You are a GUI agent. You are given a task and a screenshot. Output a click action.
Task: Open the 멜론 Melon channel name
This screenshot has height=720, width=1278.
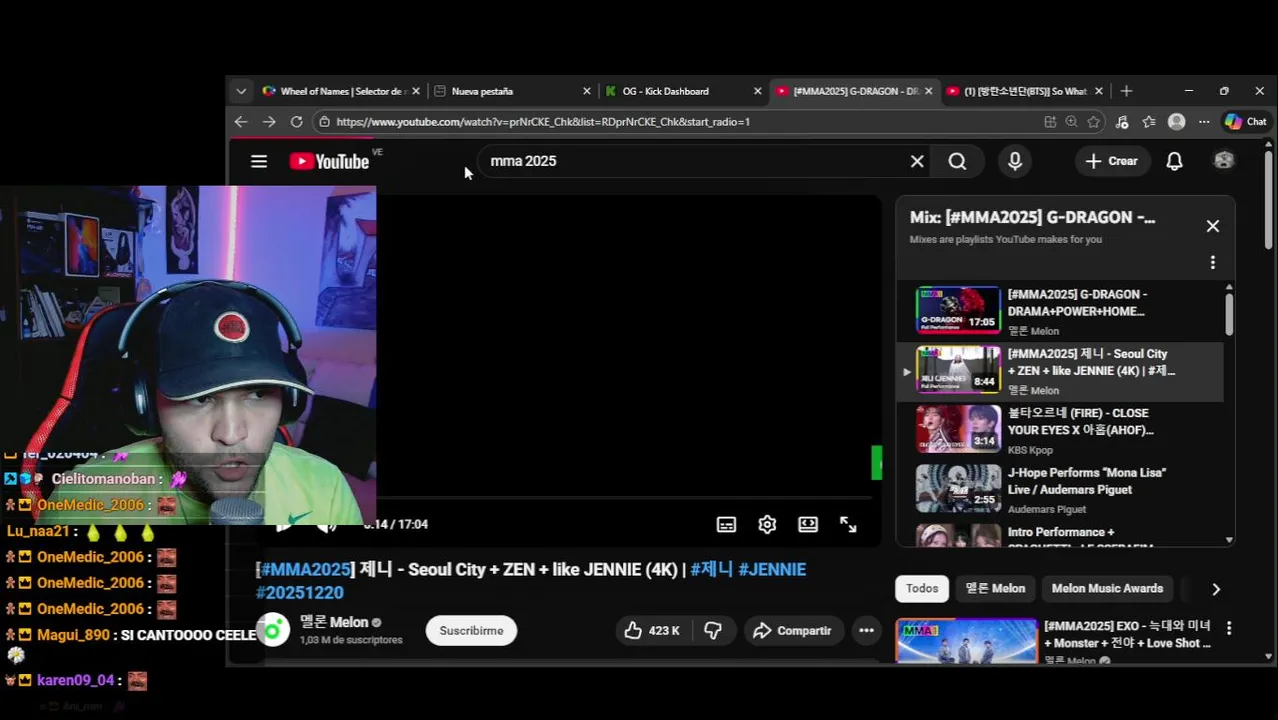pyautogui.click(x=334, y=622)
